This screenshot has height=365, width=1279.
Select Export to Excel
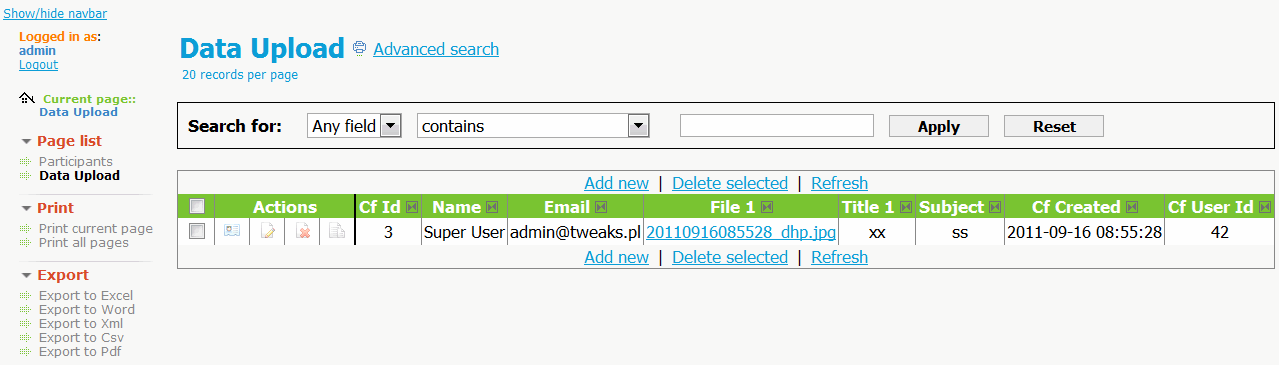click(86, 295)
